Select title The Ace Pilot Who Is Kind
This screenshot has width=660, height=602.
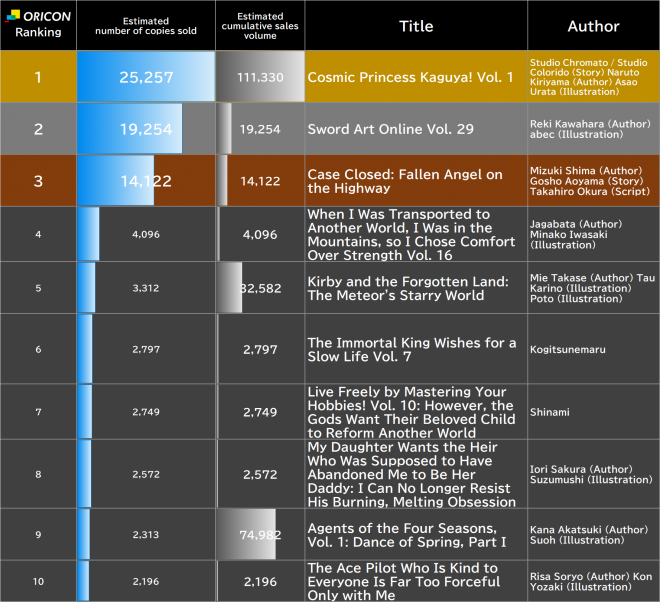(404, 581)
